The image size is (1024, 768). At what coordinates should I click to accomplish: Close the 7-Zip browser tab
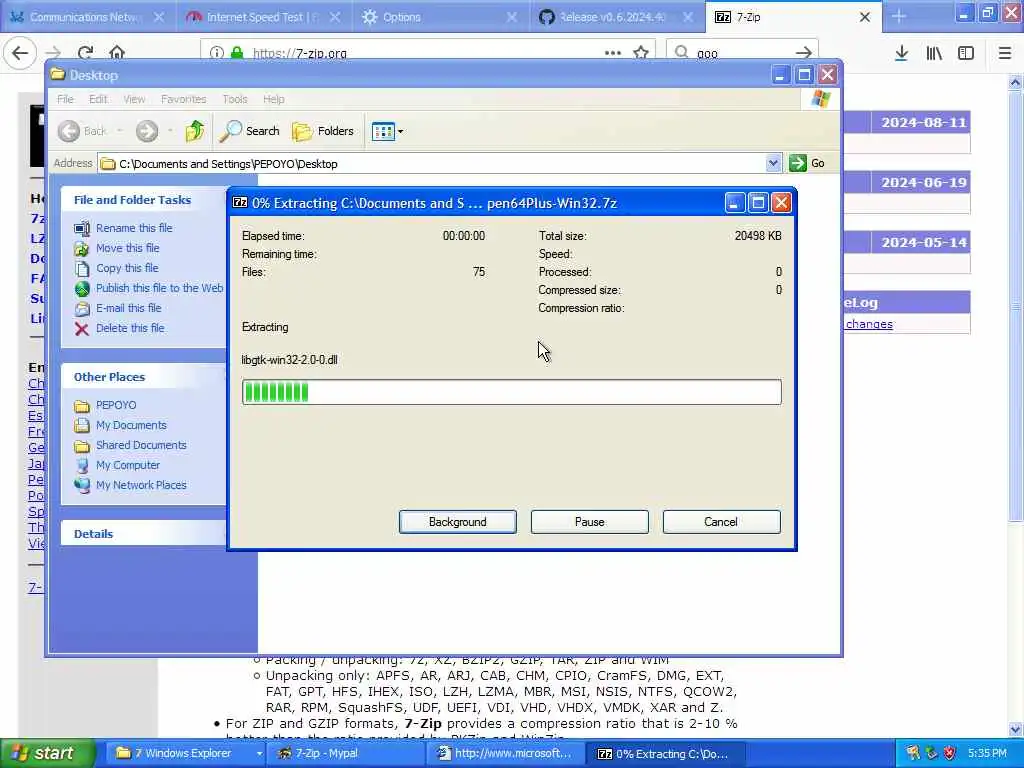pyautogui.click(x=865, y=17)
